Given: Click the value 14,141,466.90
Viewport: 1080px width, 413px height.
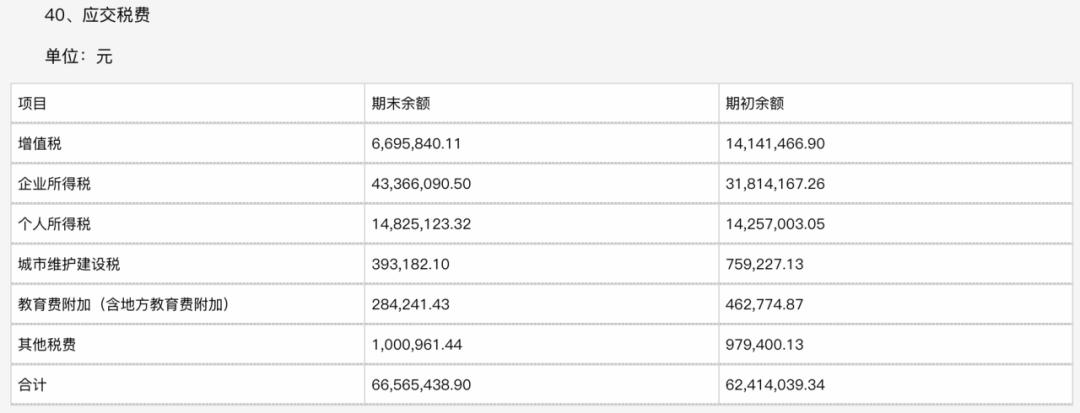Looking at the screenshot, I should click(775, 144).
